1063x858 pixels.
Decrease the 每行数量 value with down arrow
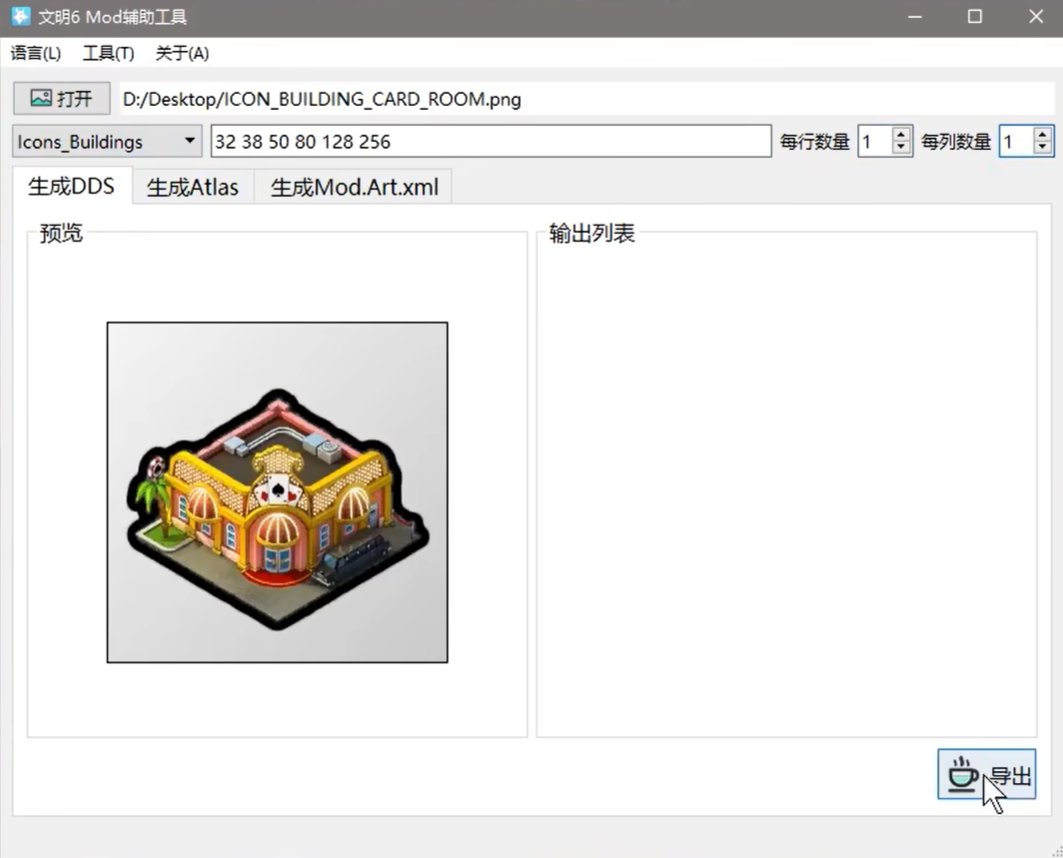coord(901,148)
